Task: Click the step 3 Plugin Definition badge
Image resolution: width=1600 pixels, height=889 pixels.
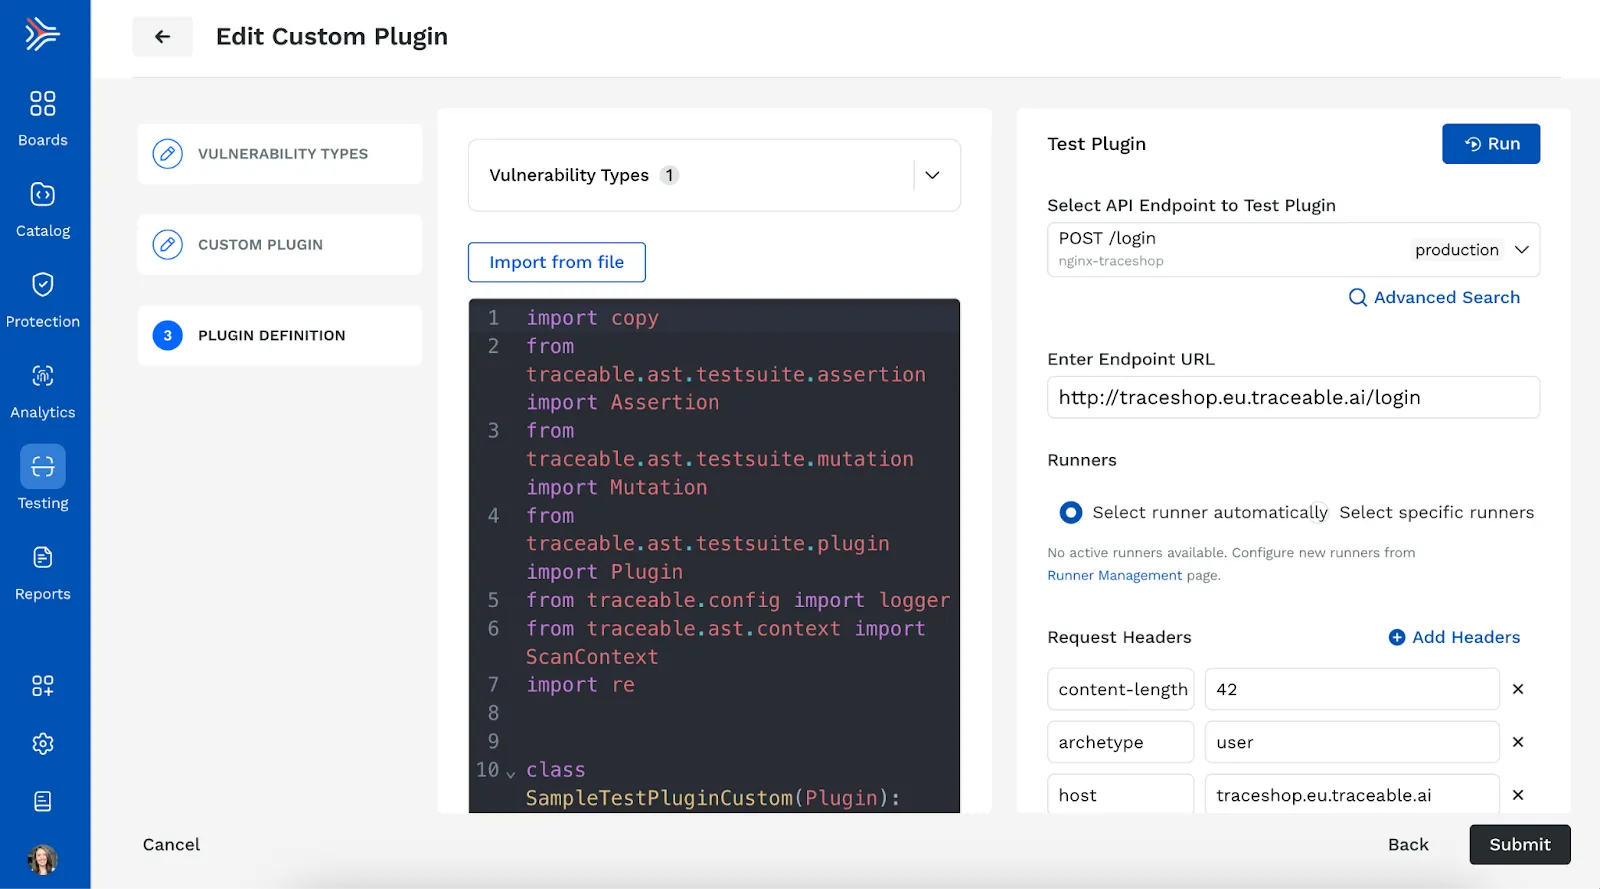Action: 167,336
